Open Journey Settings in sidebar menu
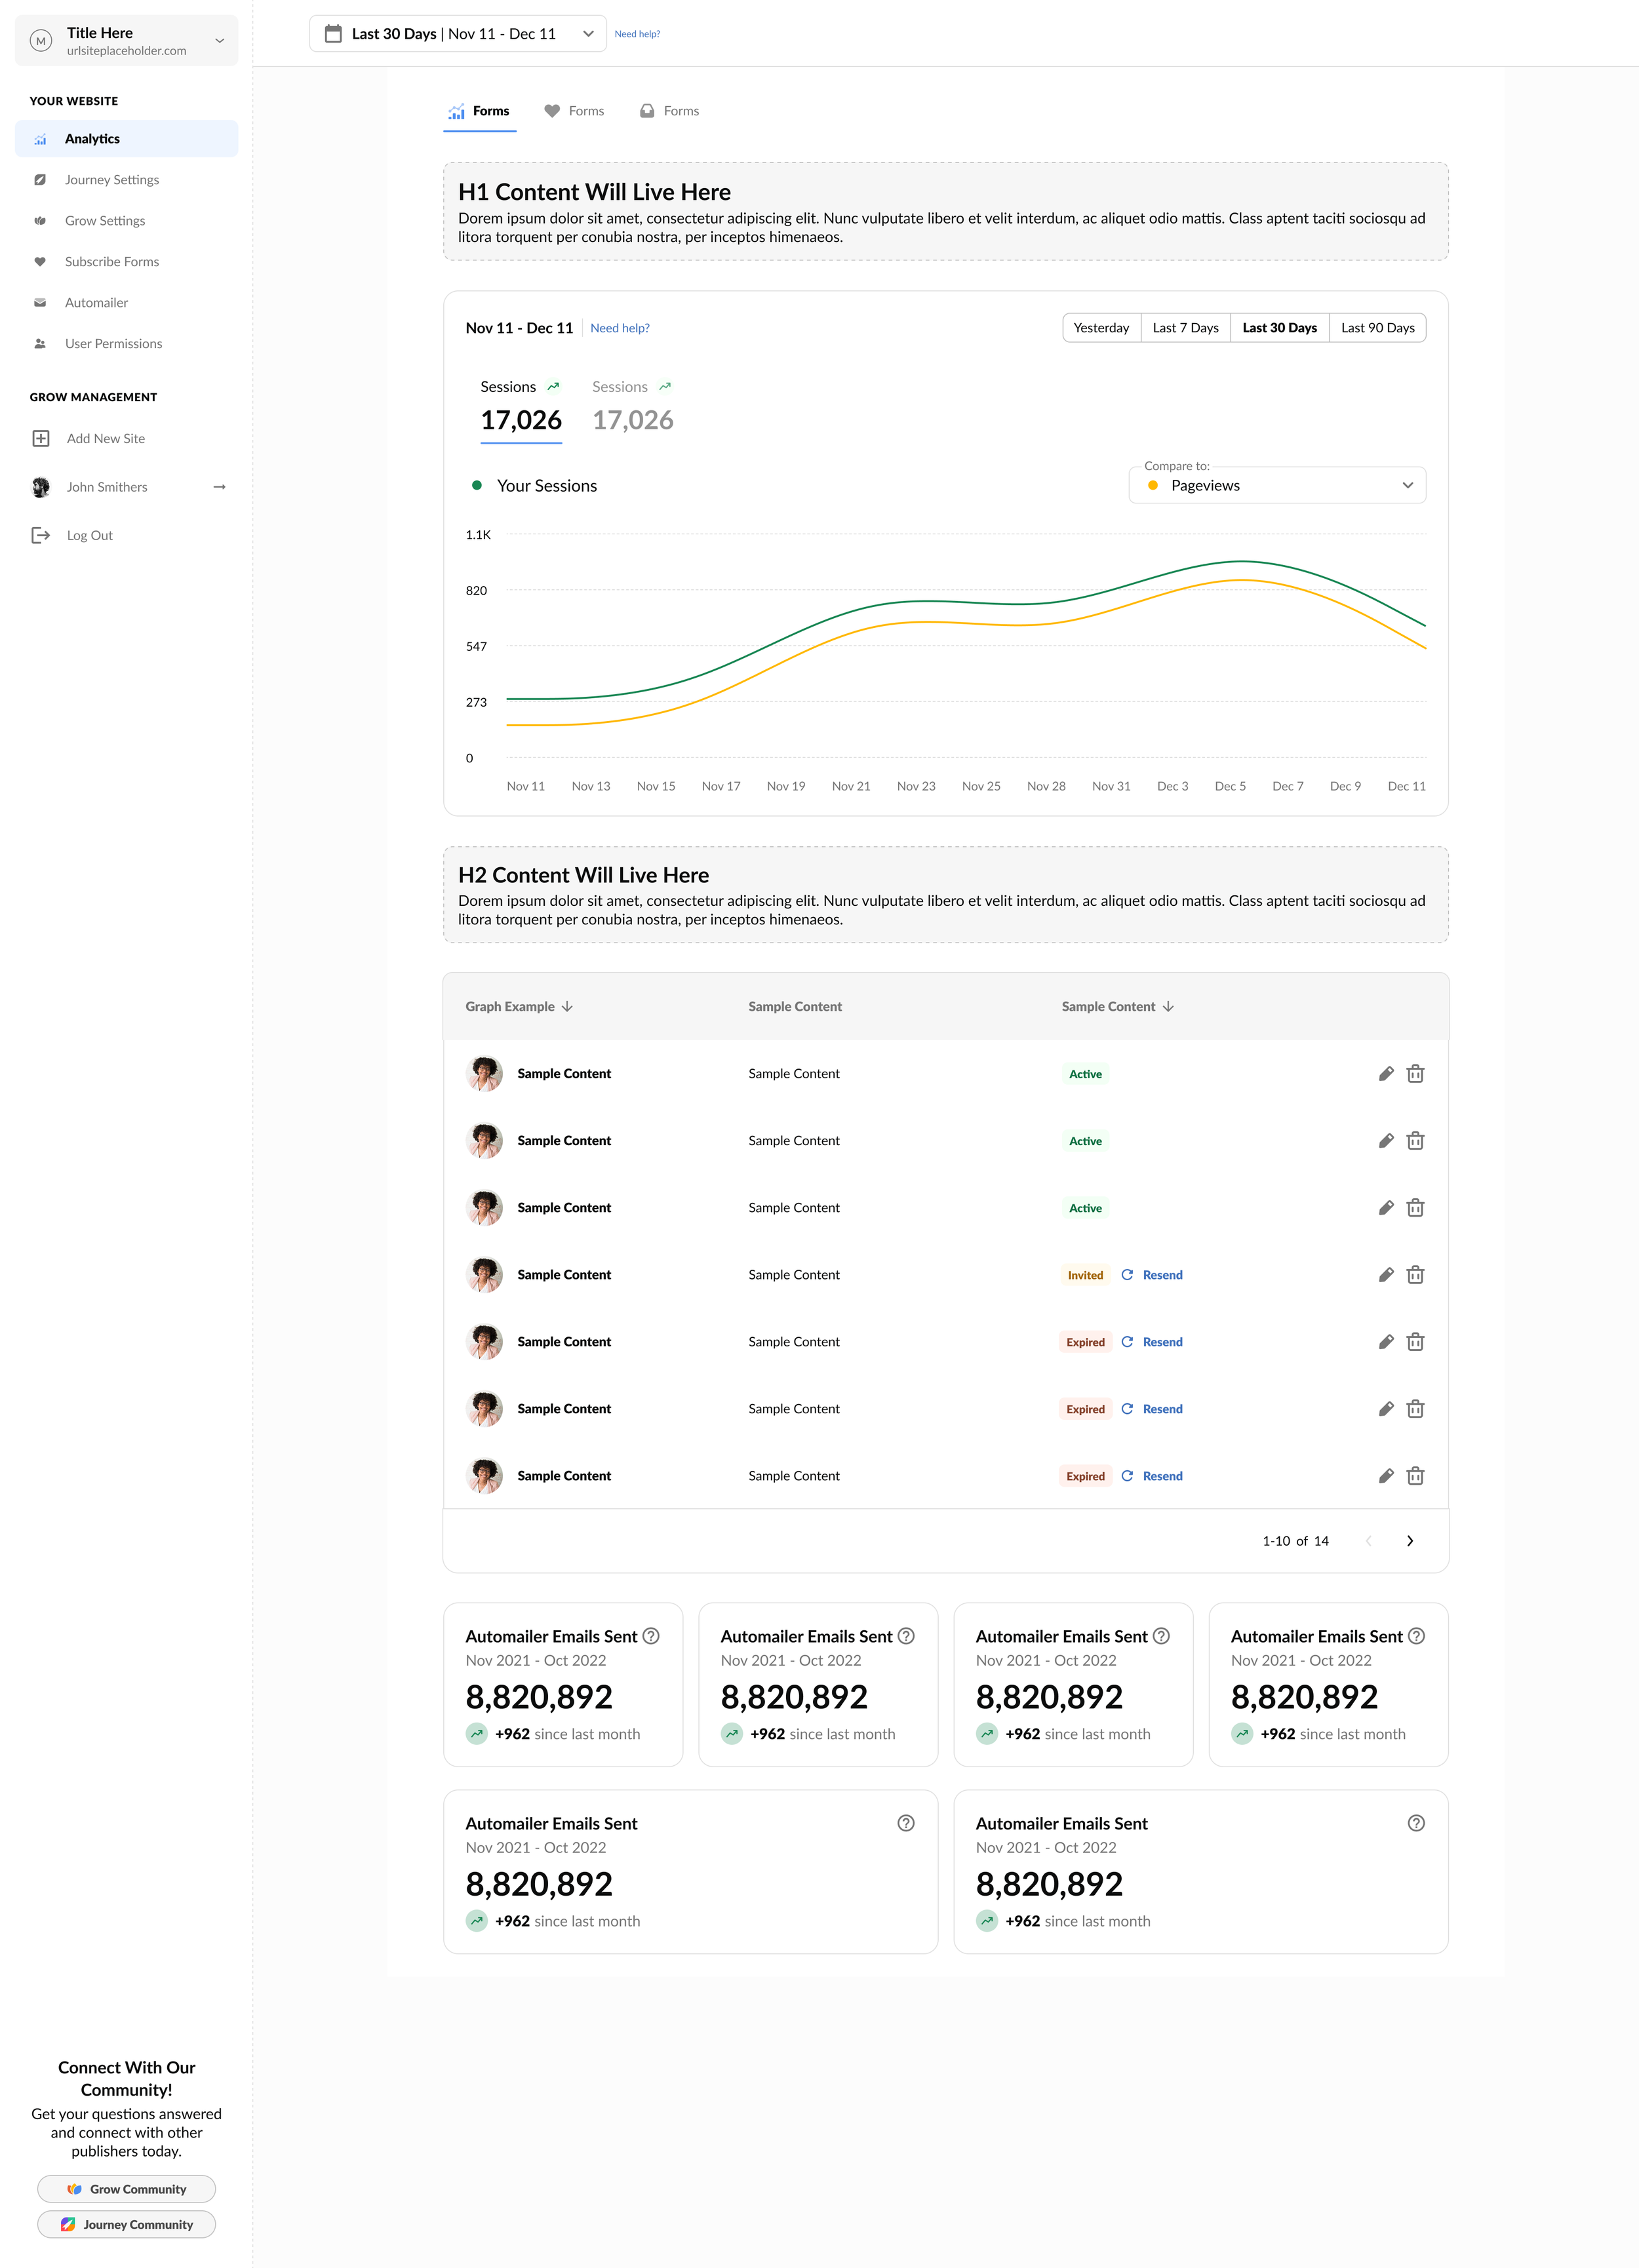 [112, 180]
